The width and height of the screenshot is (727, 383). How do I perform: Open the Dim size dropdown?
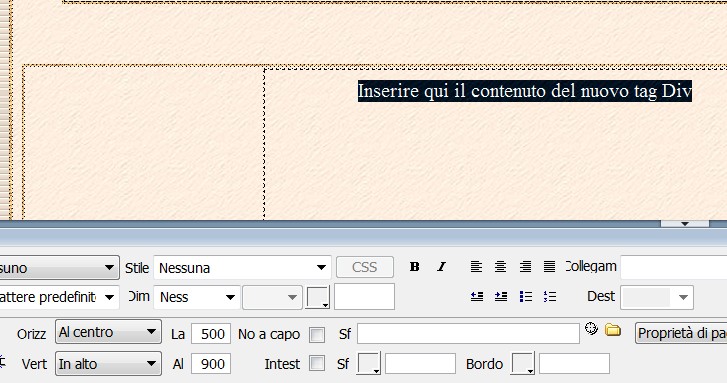197,297
